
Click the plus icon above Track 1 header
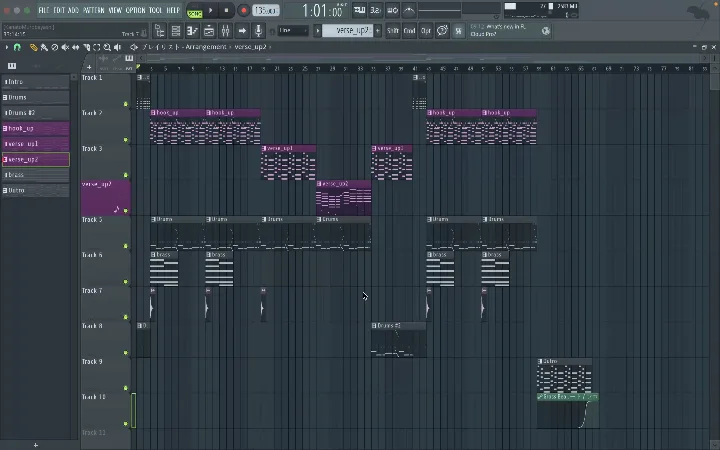pos(89,67)
